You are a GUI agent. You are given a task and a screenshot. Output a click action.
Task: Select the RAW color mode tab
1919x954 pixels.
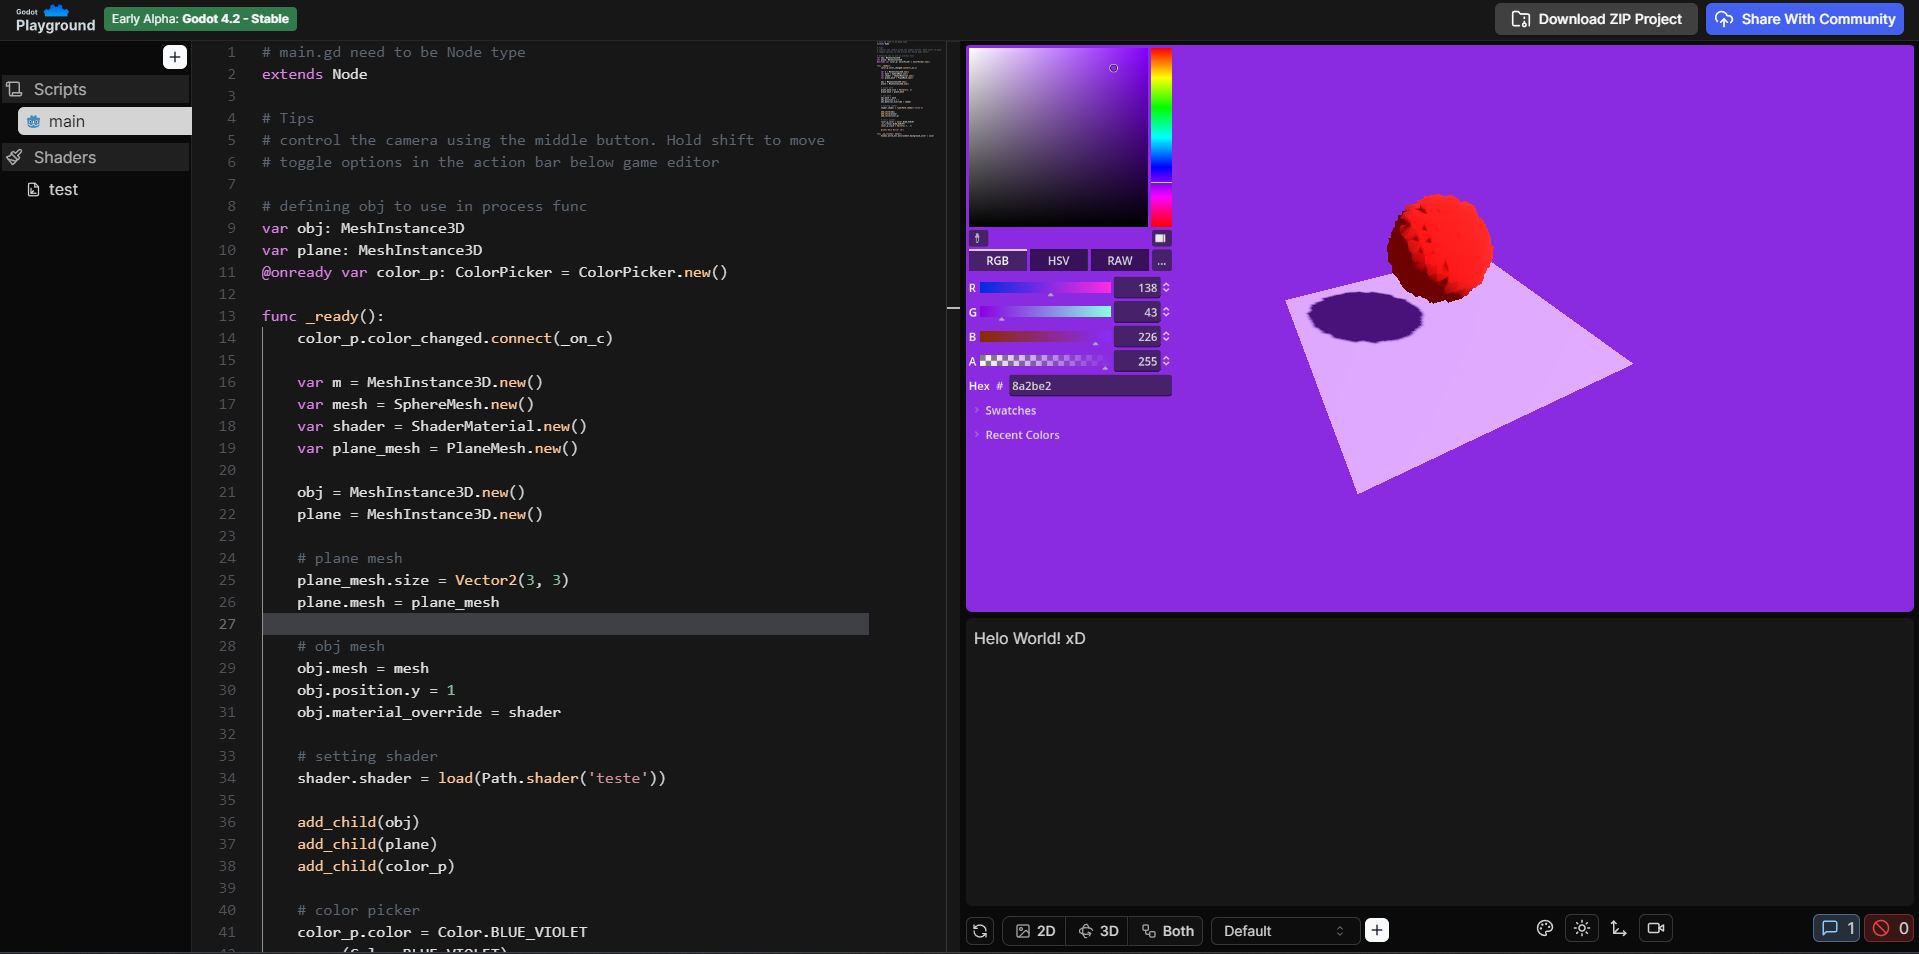pos(1119,261)
